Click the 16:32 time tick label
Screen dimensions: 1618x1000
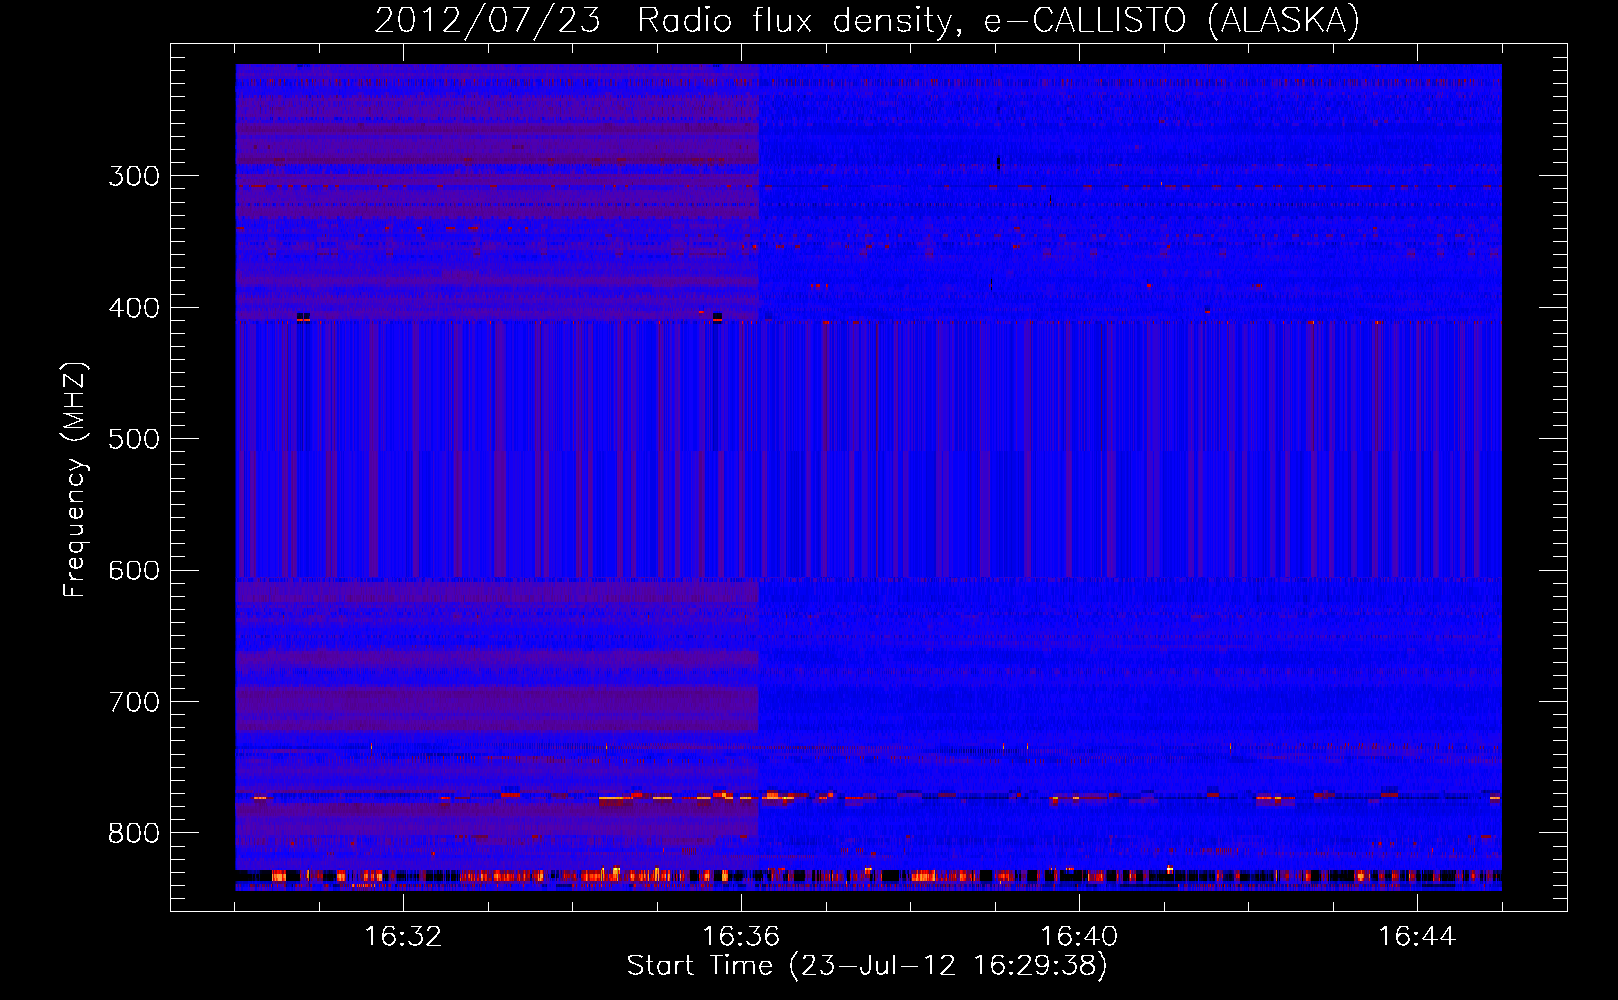[403, 937]
